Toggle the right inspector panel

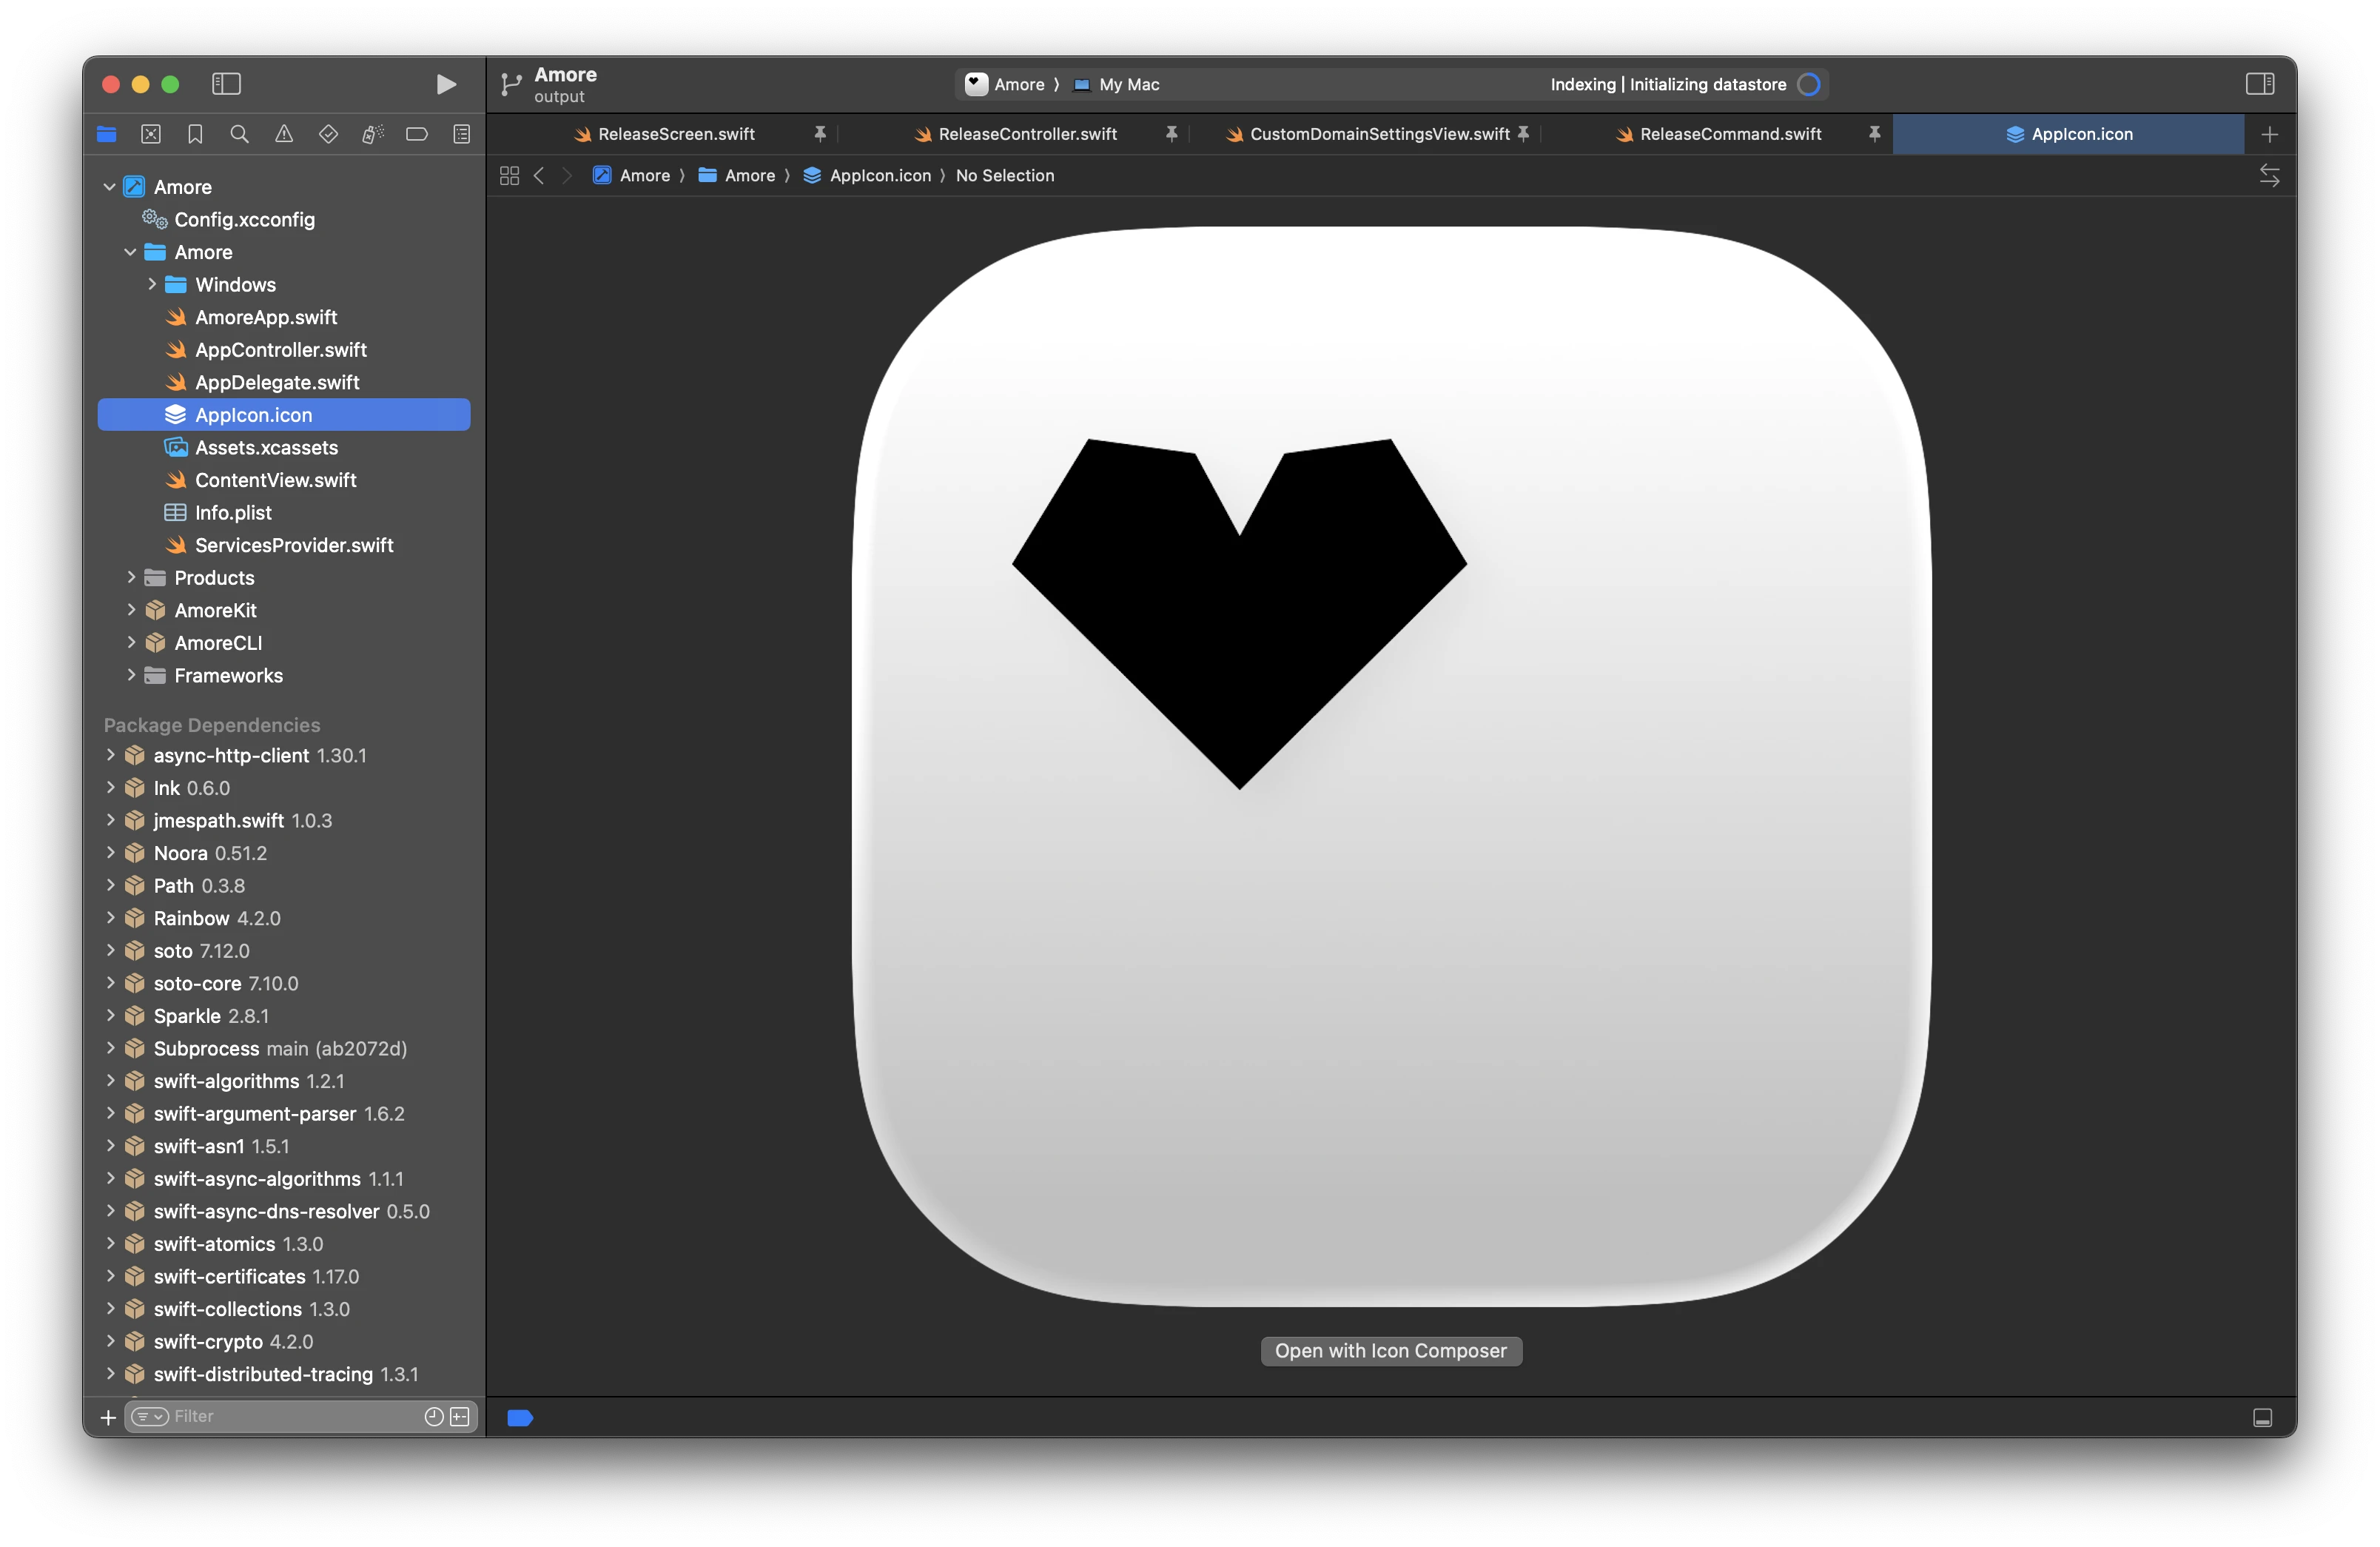[x=2261, y=84]
